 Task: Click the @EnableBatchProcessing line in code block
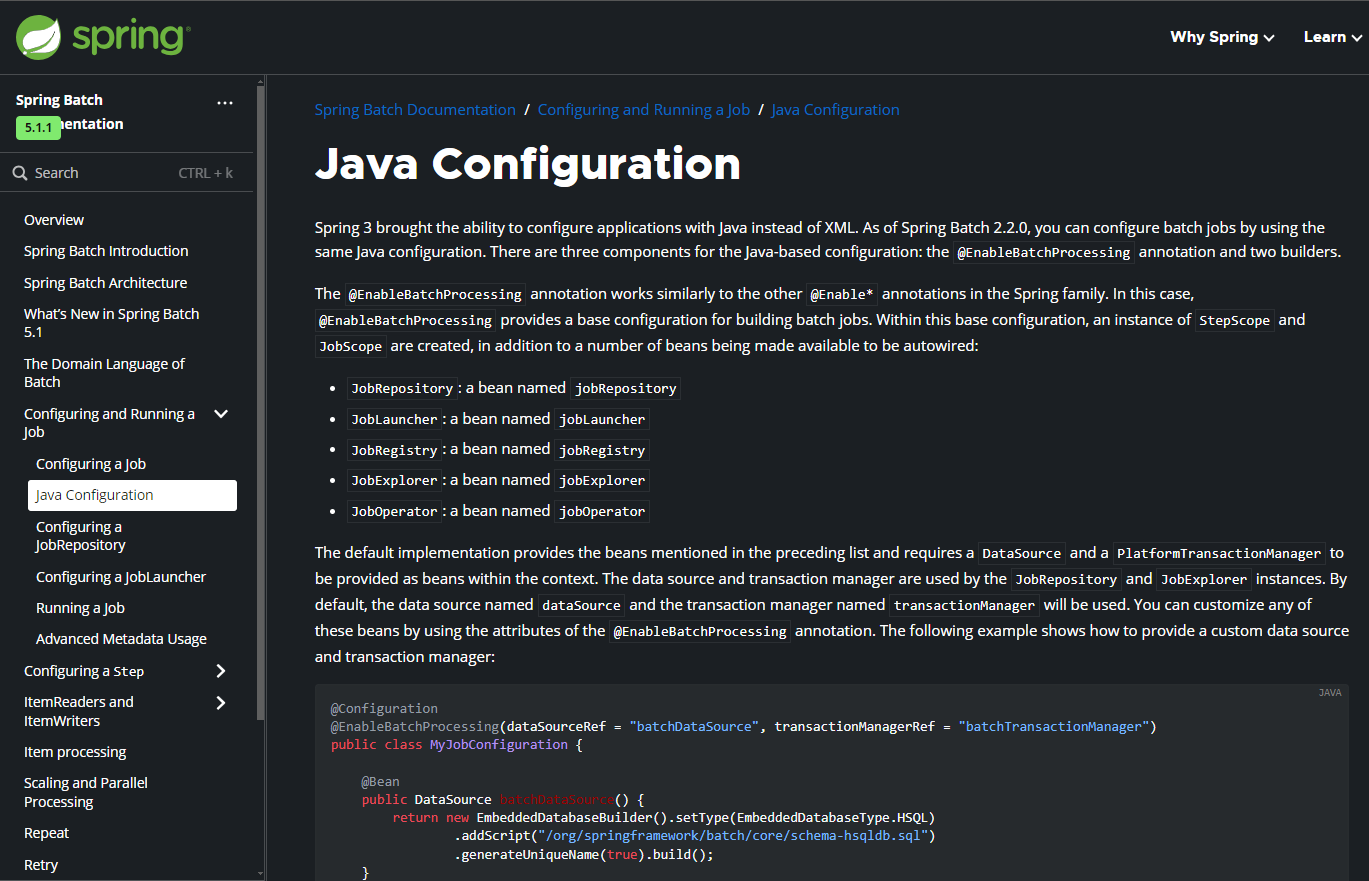pos(743,727)
